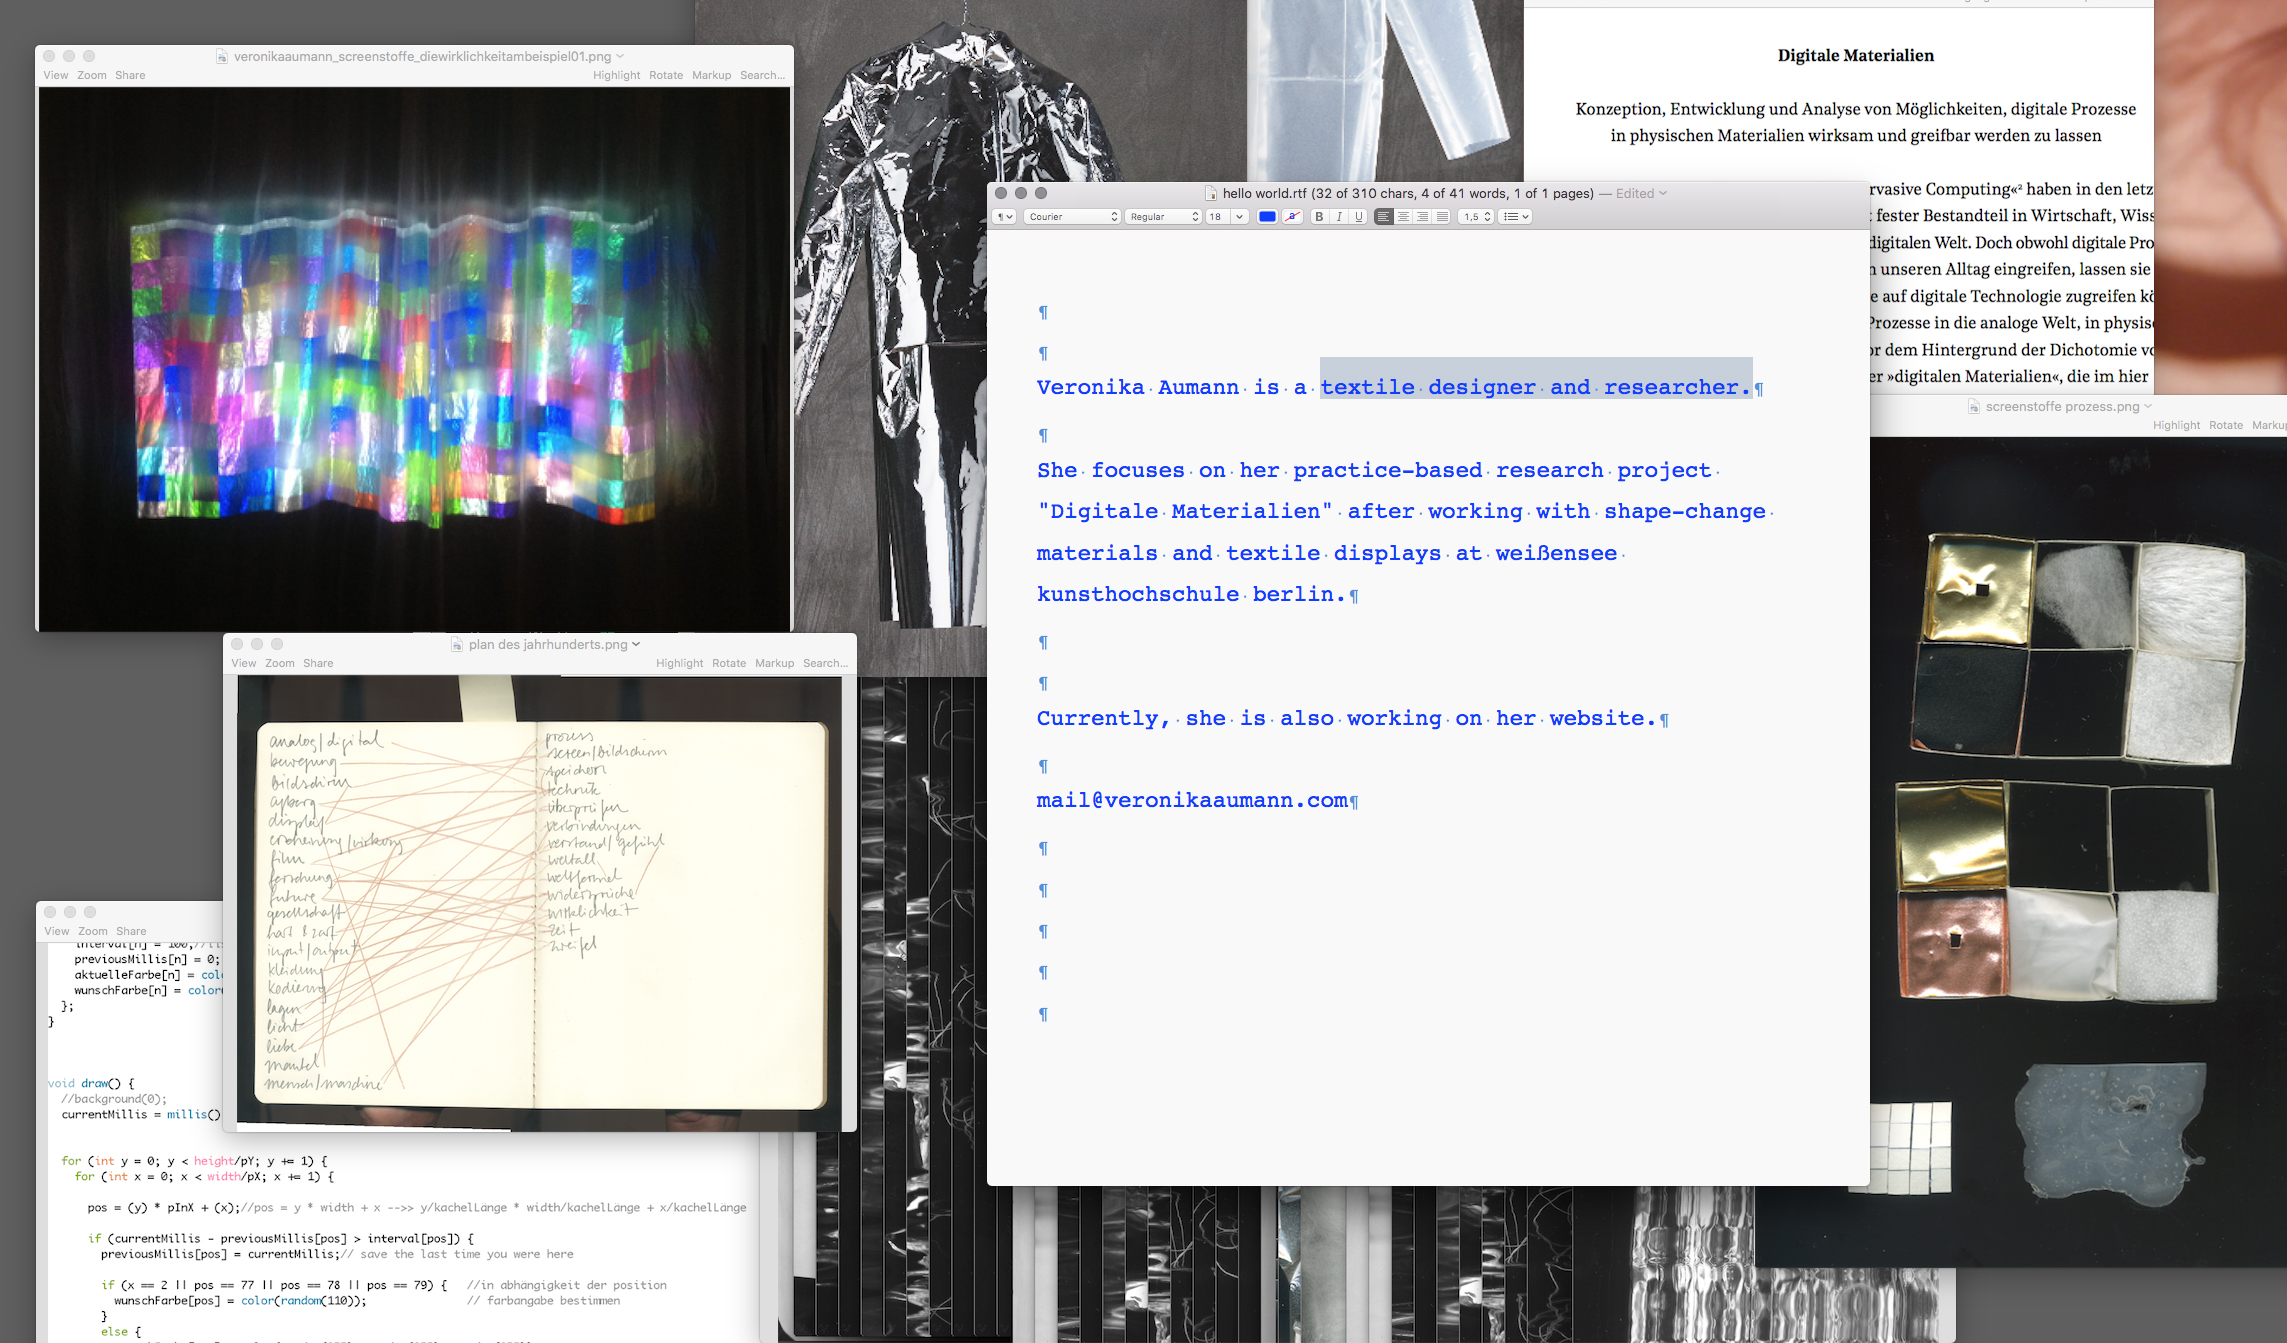Screen dimensions: 2287x1343
Task: Click the font size field showing 18
Action: click(1216, 217)
